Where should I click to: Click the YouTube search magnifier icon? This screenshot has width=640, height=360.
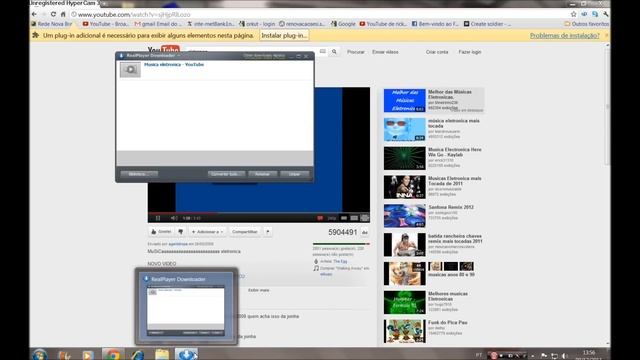[x=334, y=52]
